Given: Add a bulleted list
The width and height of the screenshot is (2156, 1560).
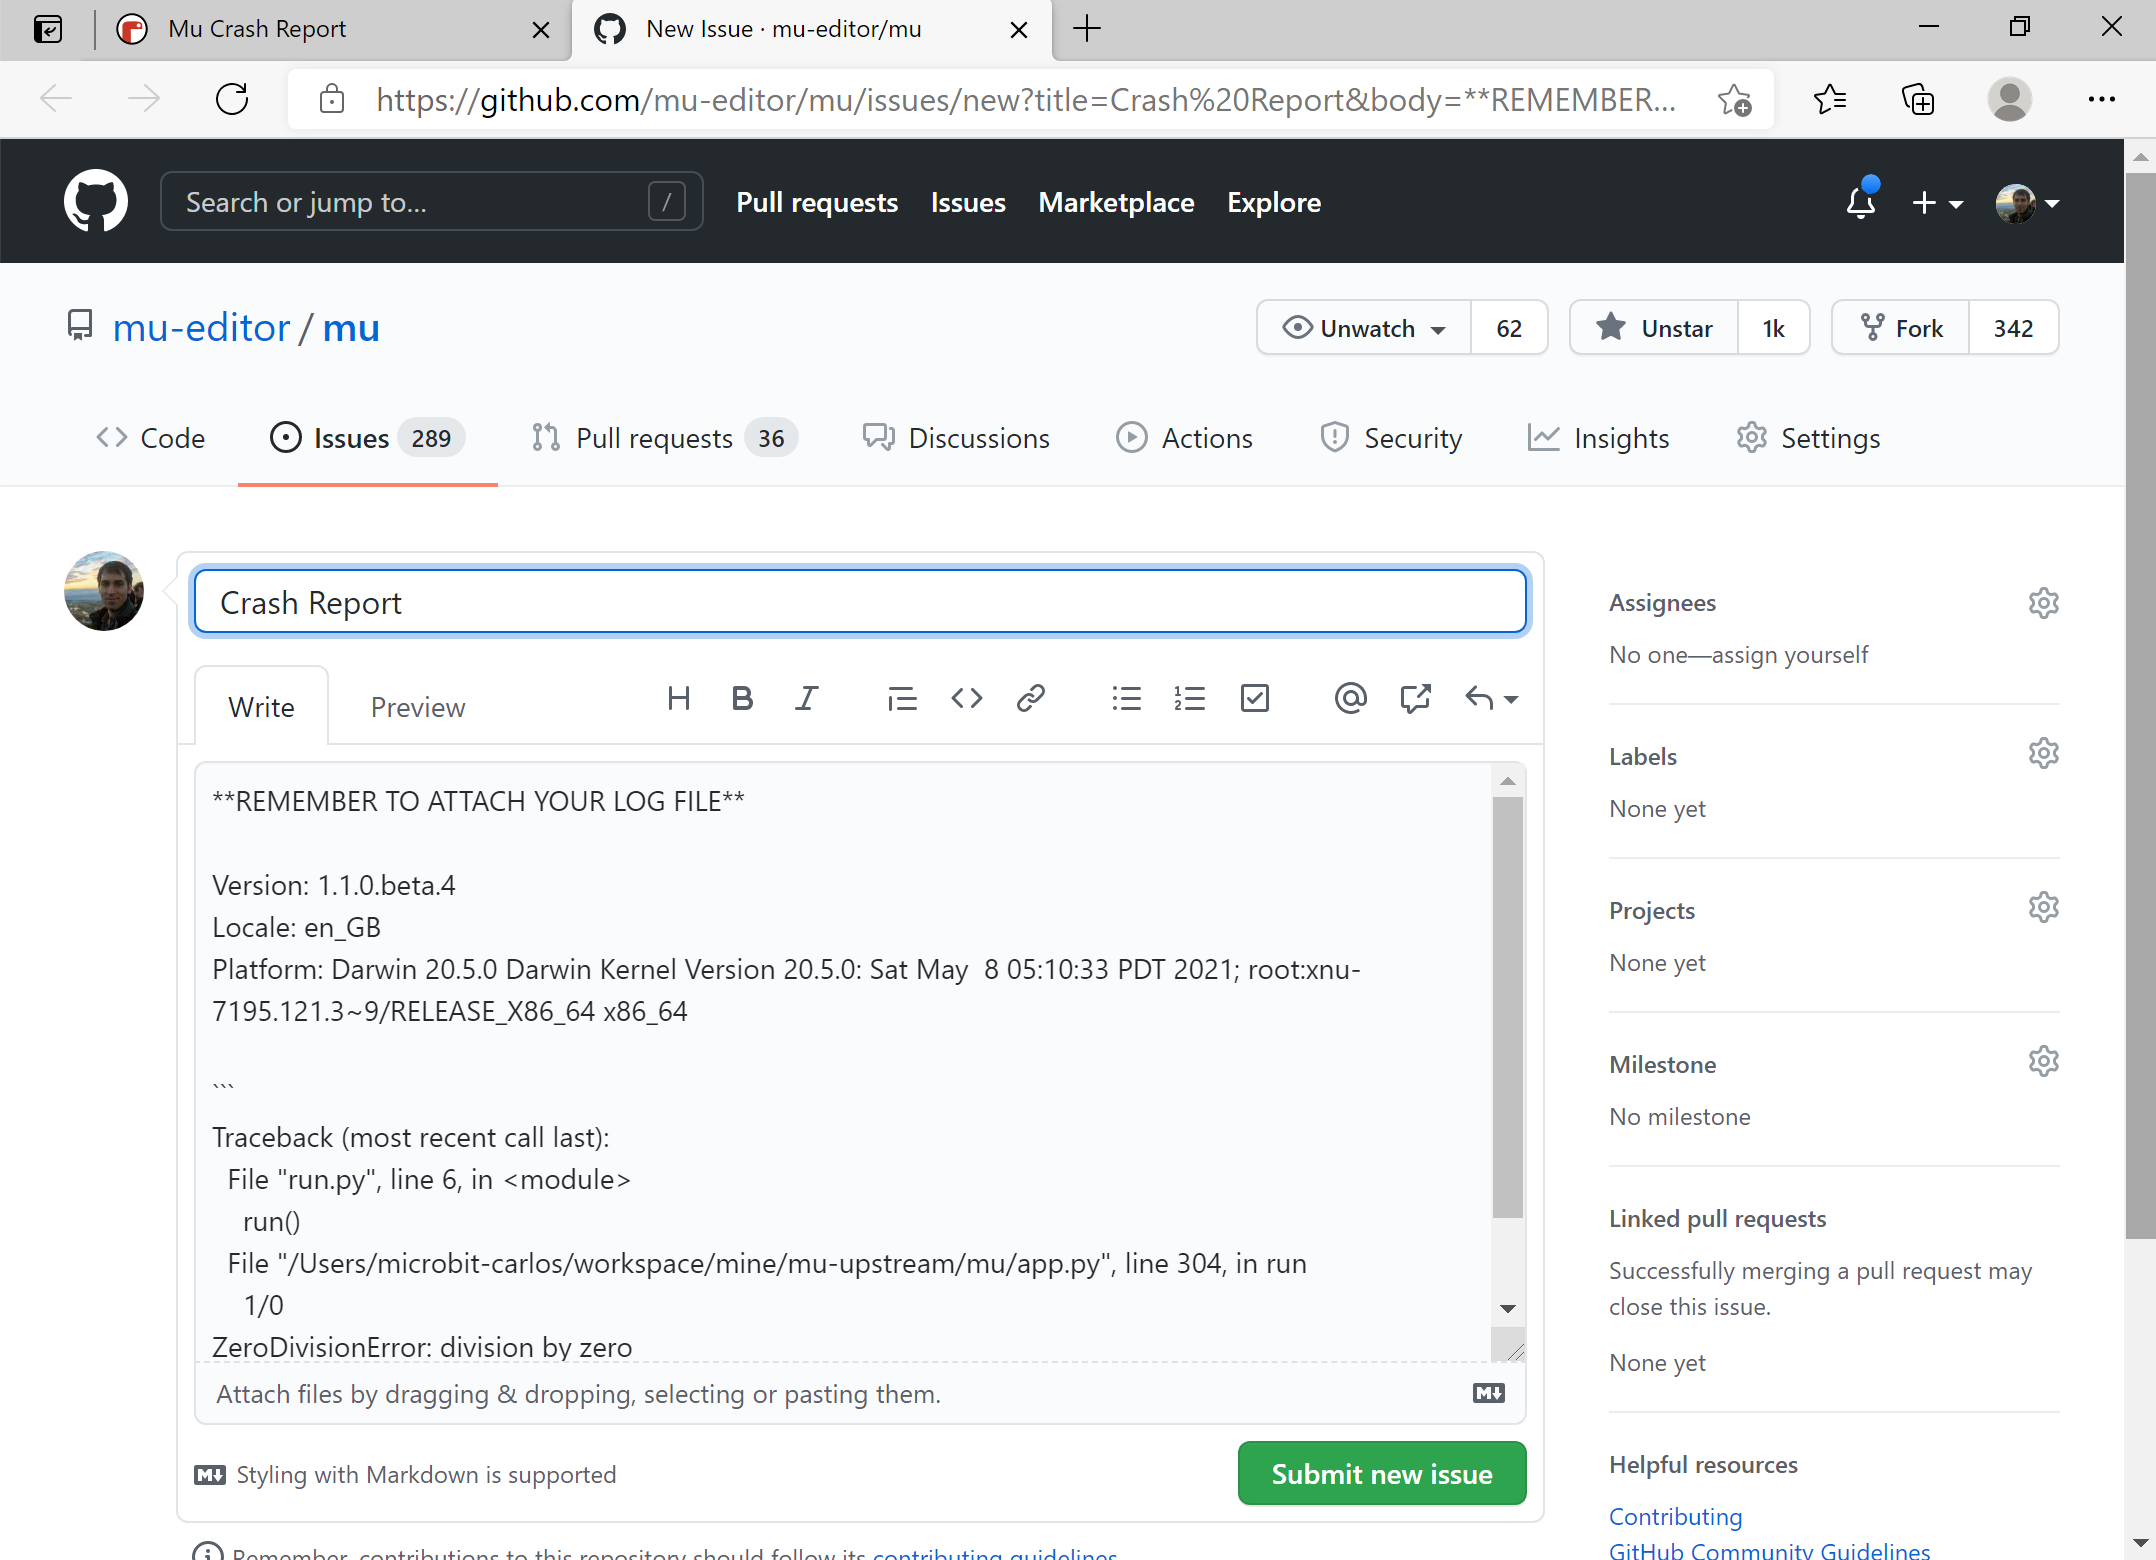Looking at the screenshot, I should 1126,698.
